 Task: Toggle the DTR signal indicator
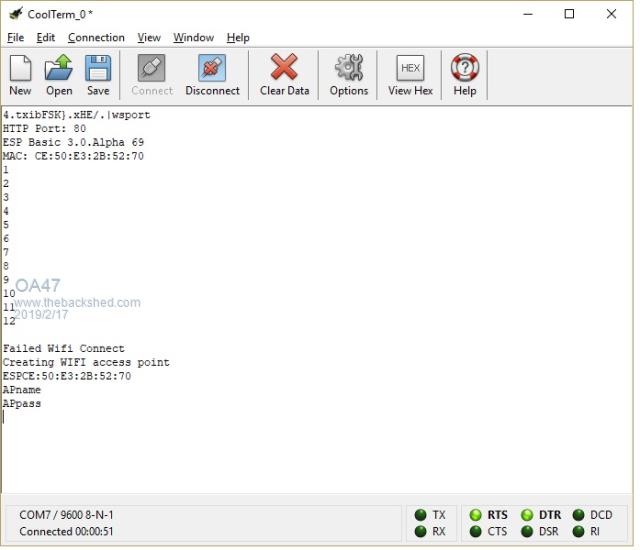pyautogui.click(x=527, y=515)
